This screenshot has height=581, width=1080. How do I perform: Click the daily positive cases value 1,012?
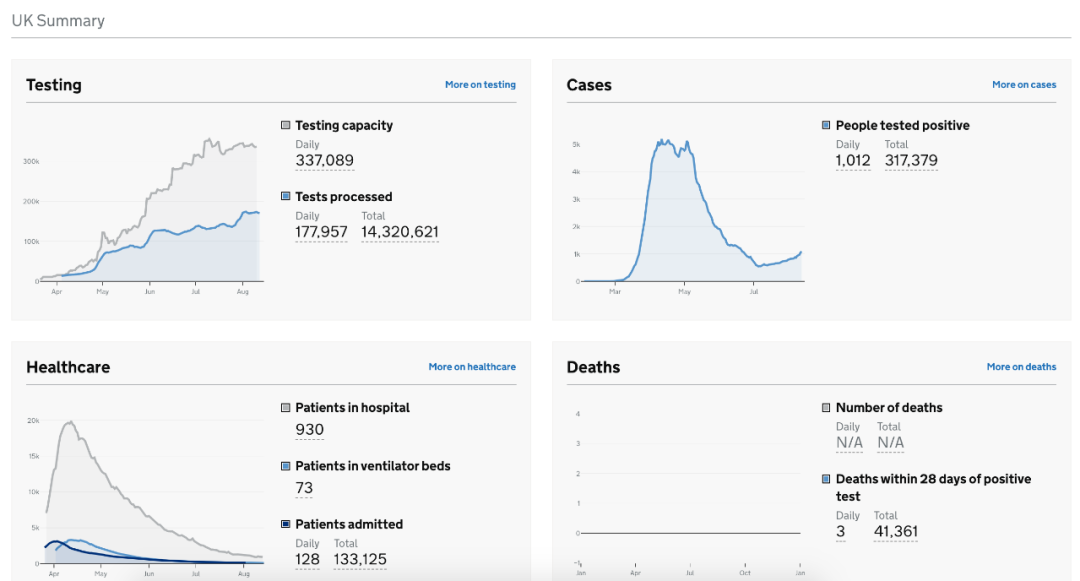(x=853, y=161)
